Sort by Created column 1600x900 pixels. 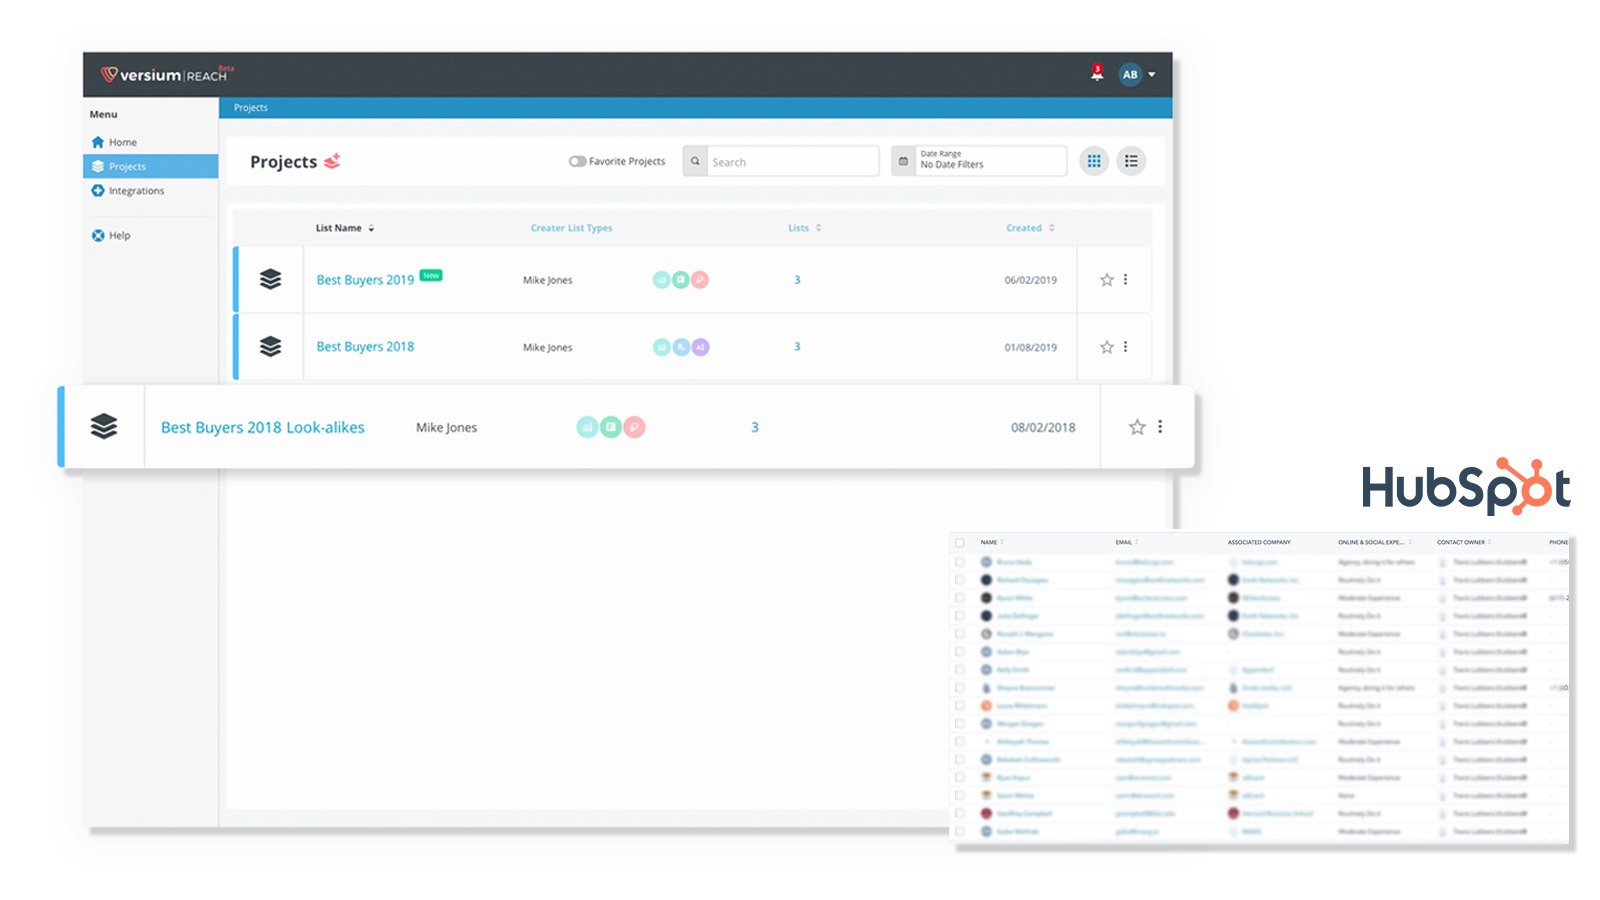pos(1030,228)
